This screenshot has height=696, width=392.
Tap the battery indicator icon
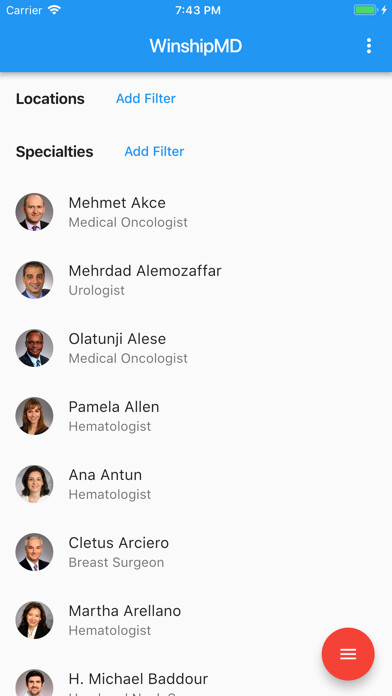point(366,10)
